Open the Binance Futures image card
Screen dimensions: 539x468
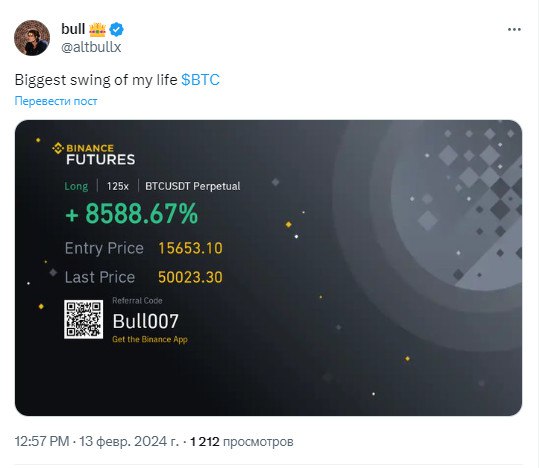pyautogui.click(x=268, y=268)
